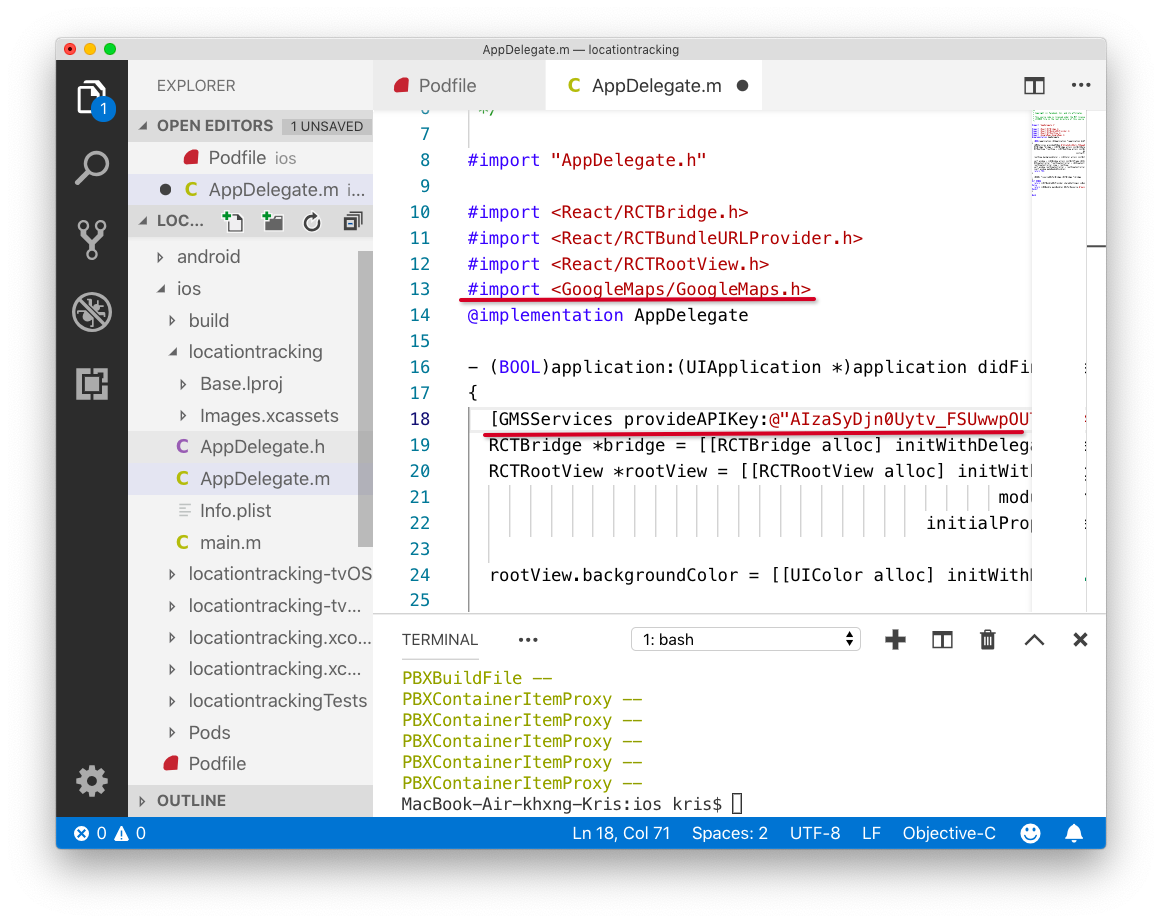This screenshot has width=1162, height=923.
Task: Open language mode by clicking Objective-C
Action: point(948,832)
